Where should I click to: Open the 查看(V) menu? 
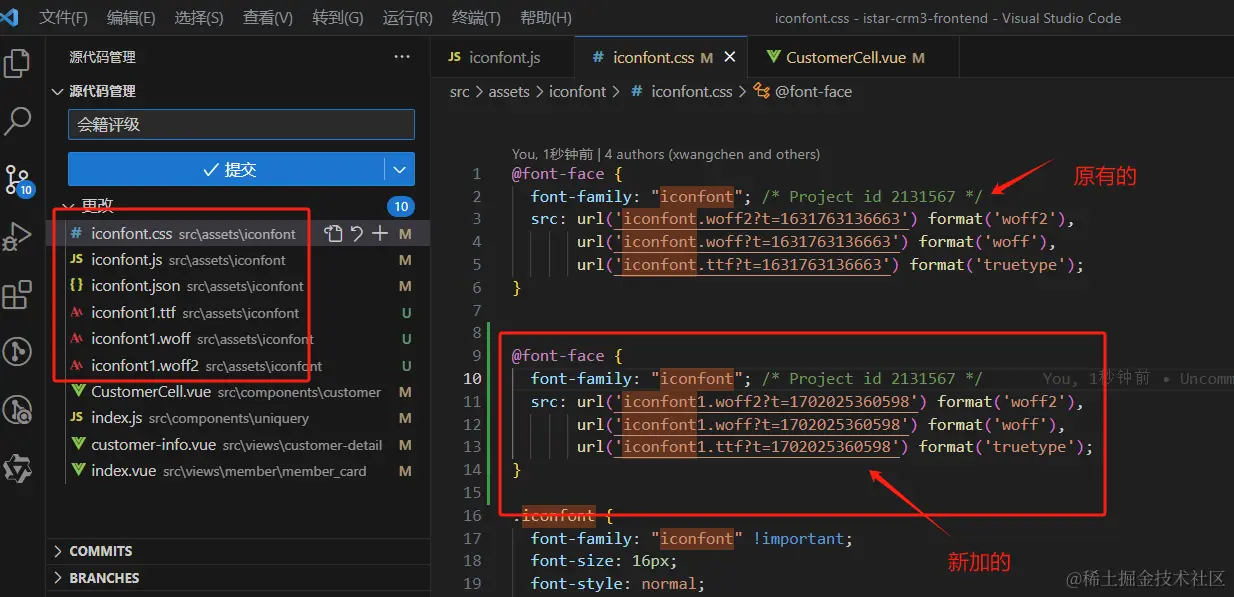268,18
